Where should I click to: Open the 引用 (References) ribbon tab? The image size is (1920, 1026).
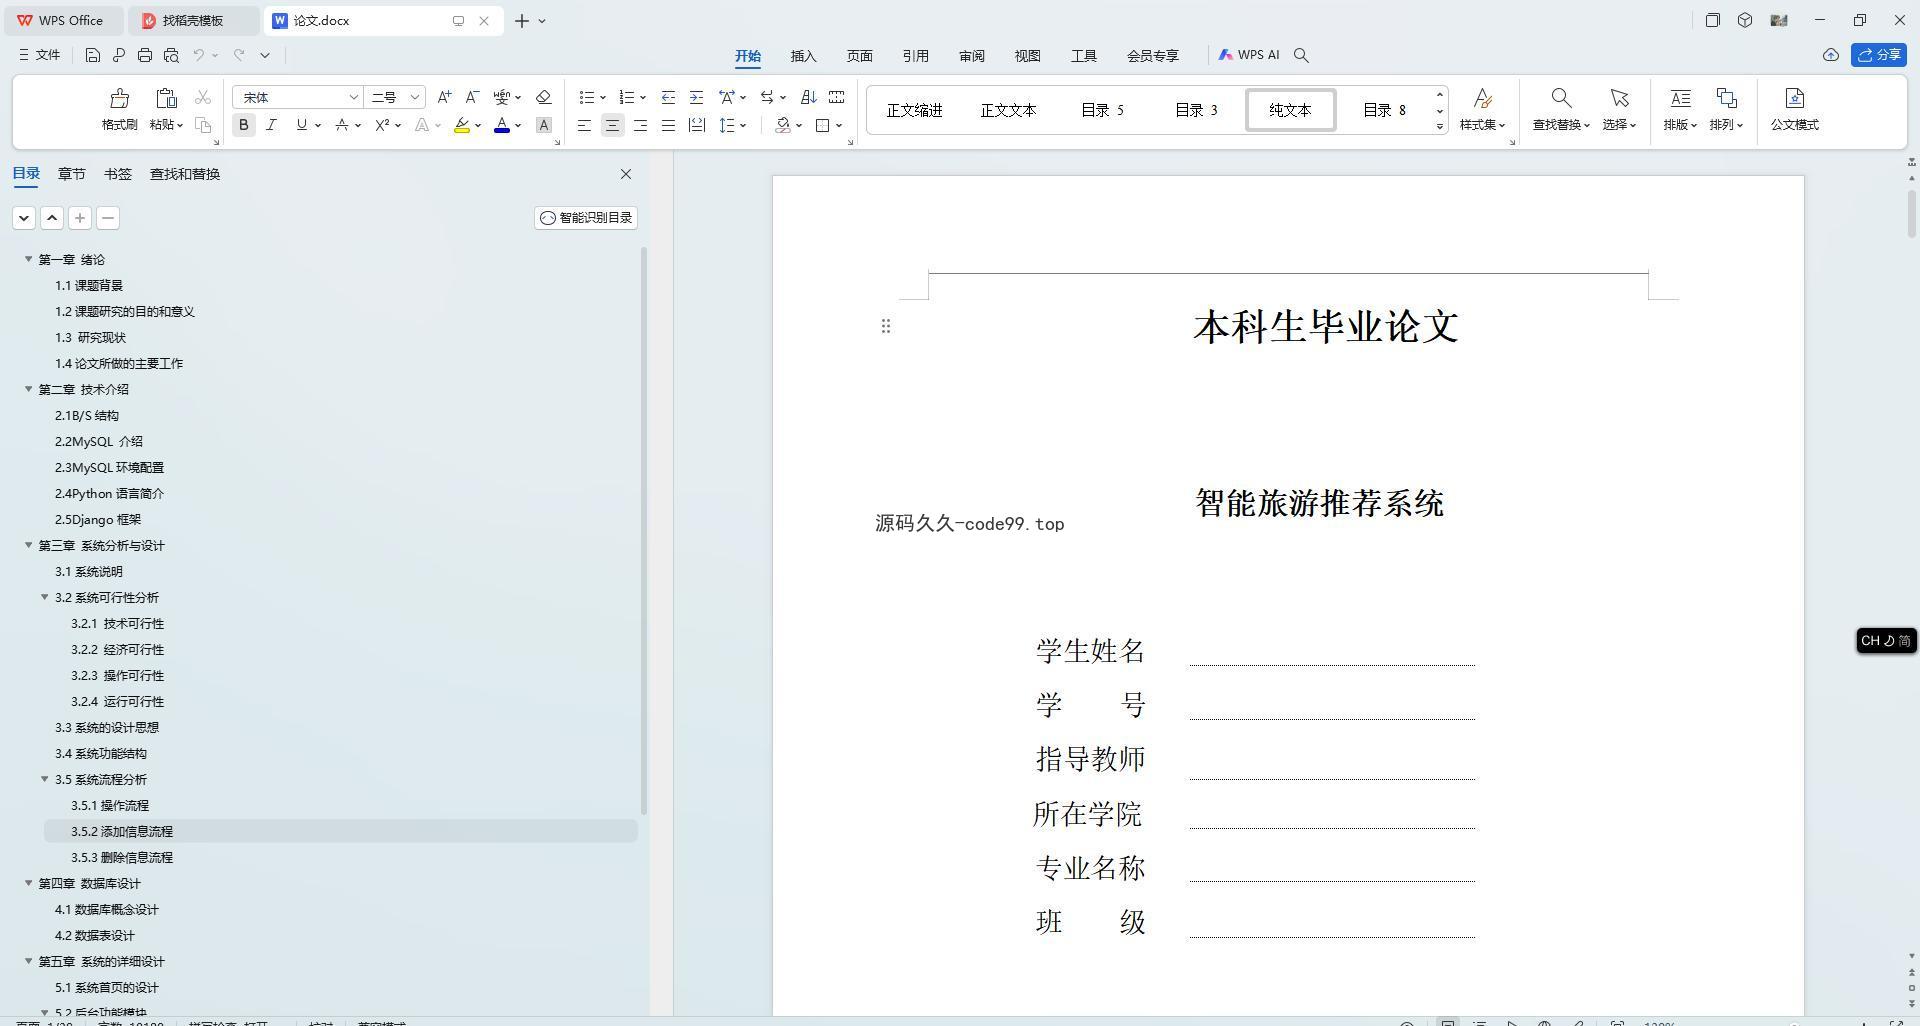click(915, 55)
